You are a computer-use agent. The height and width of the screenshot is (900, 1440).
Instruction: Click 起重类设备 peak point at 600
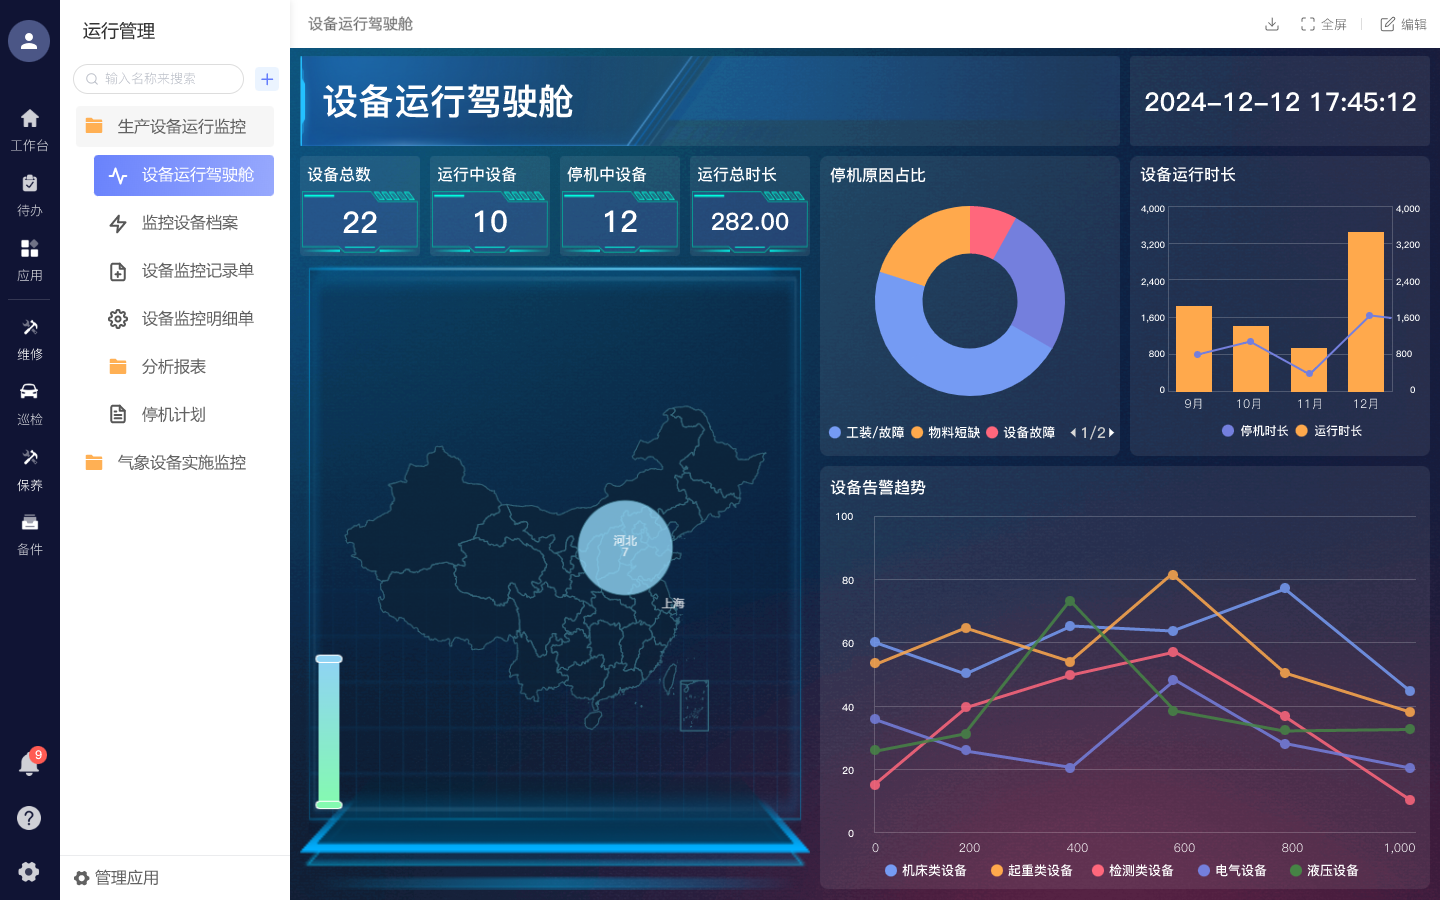1173,575
